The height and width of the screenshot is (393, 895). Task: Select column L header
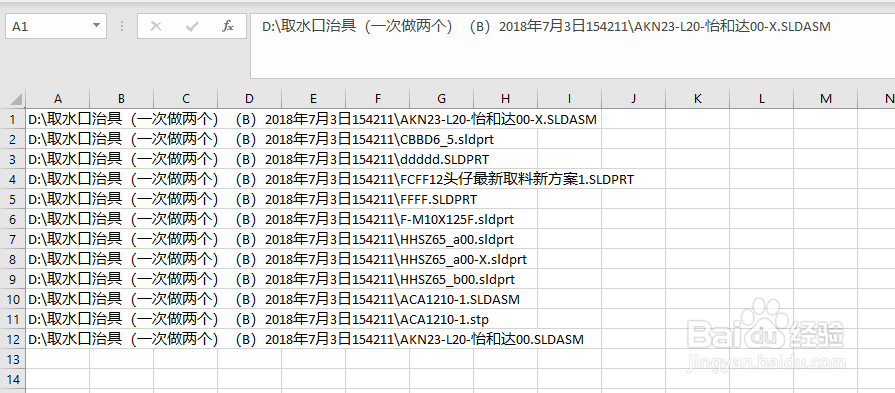click(761, 99)
